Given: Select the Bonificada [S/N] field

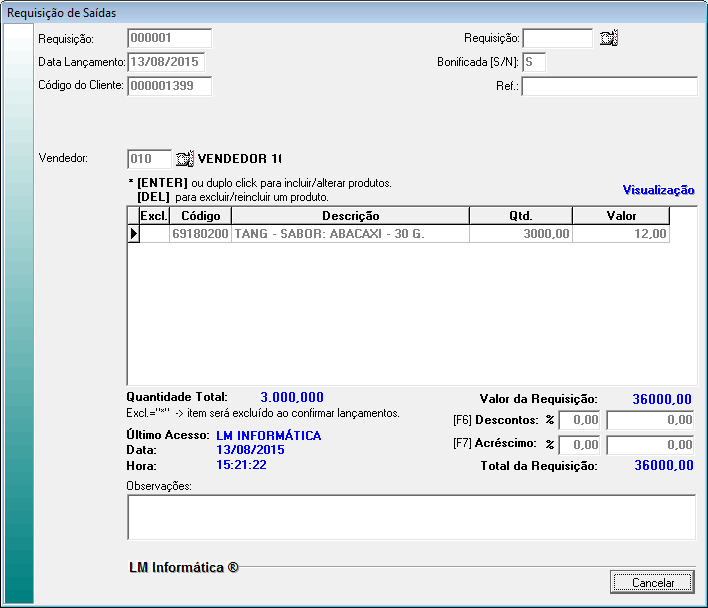Looking at the screenshot, I should pyautogui.click(x=534, y=62).
